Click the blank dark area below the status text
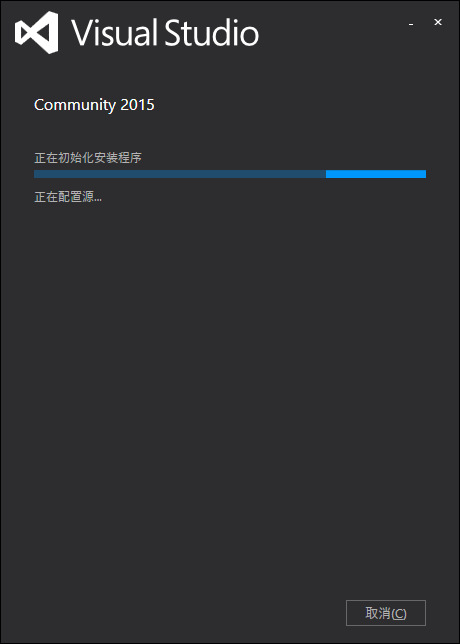The height and width of the screenshot is (644, 460). tap(230, 390)
